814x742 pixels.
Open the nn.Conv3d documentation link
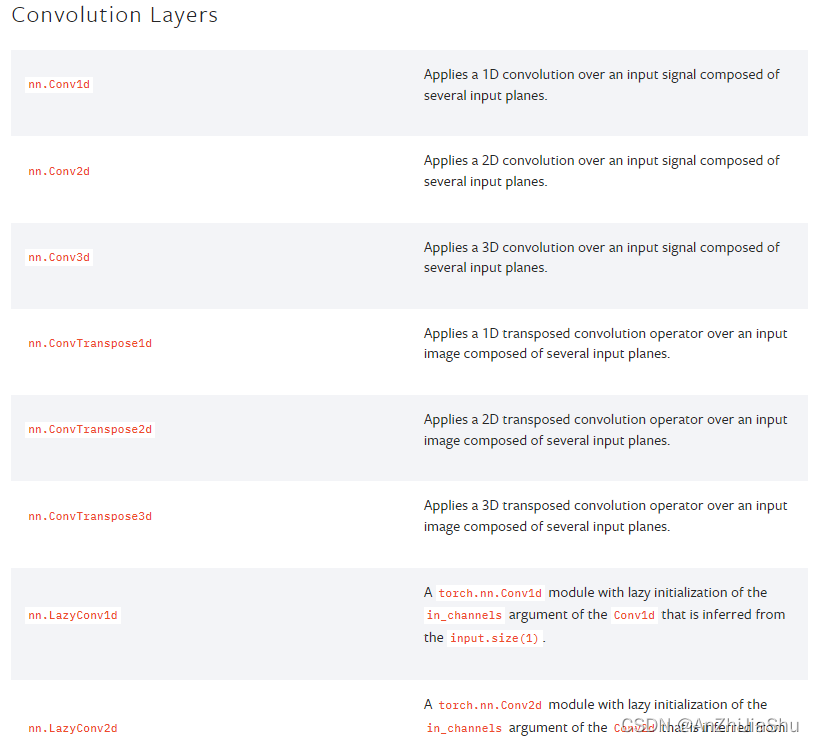tap(59, 258)
